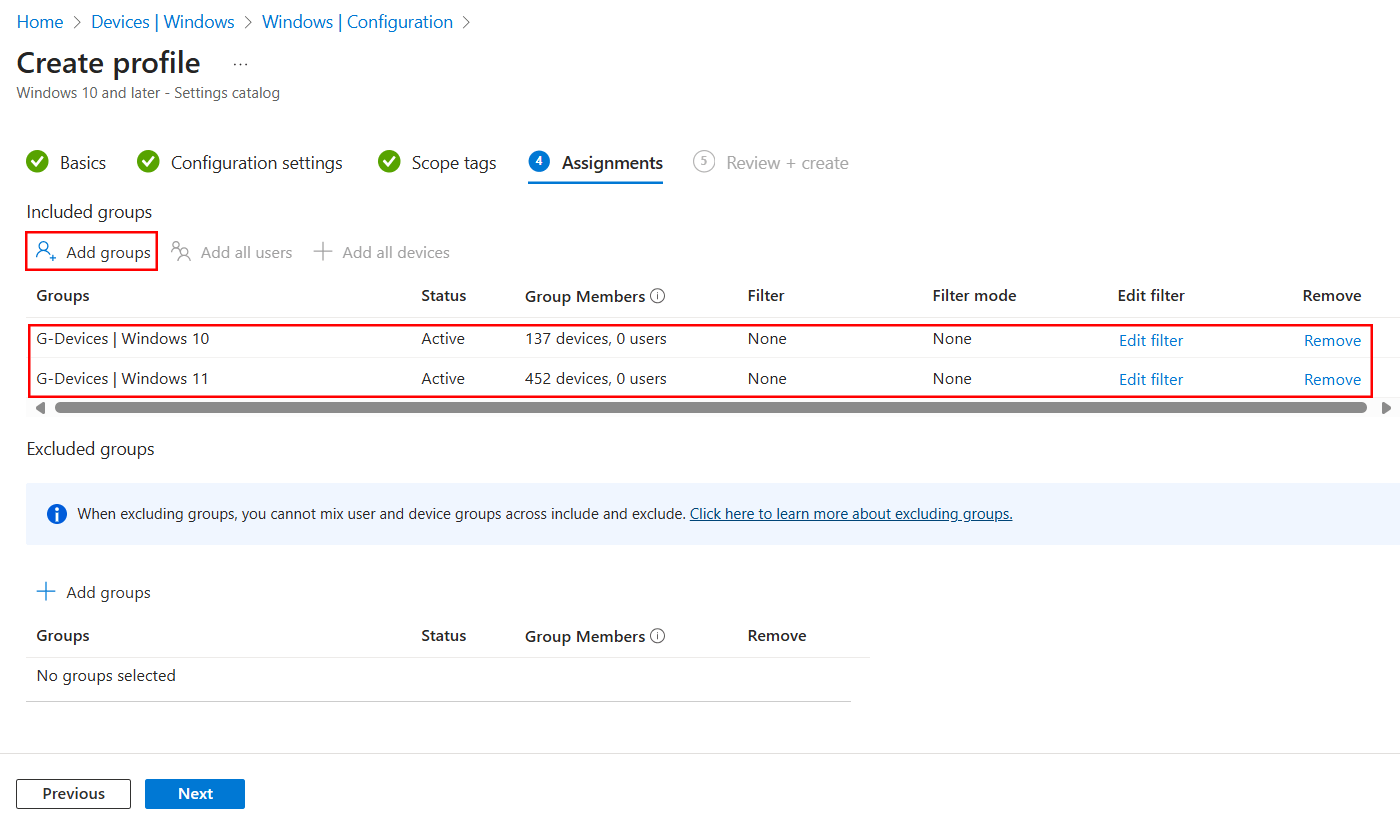This screenshot has width=1400, height=813.
Task: Click Add all users label
Action: point(246,252)
